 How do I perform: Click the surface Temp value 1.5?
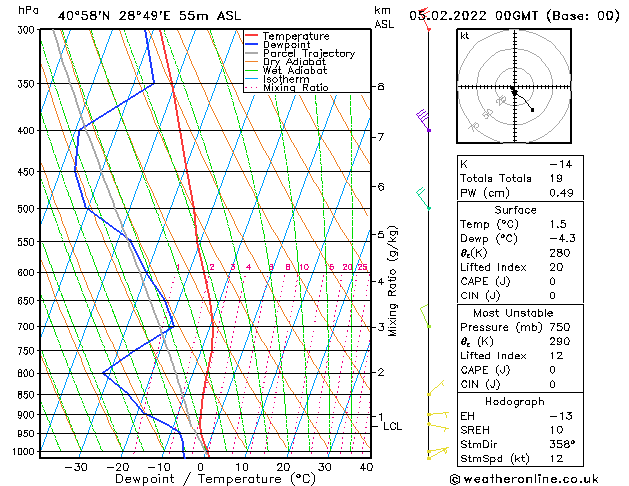click(558, 224)
